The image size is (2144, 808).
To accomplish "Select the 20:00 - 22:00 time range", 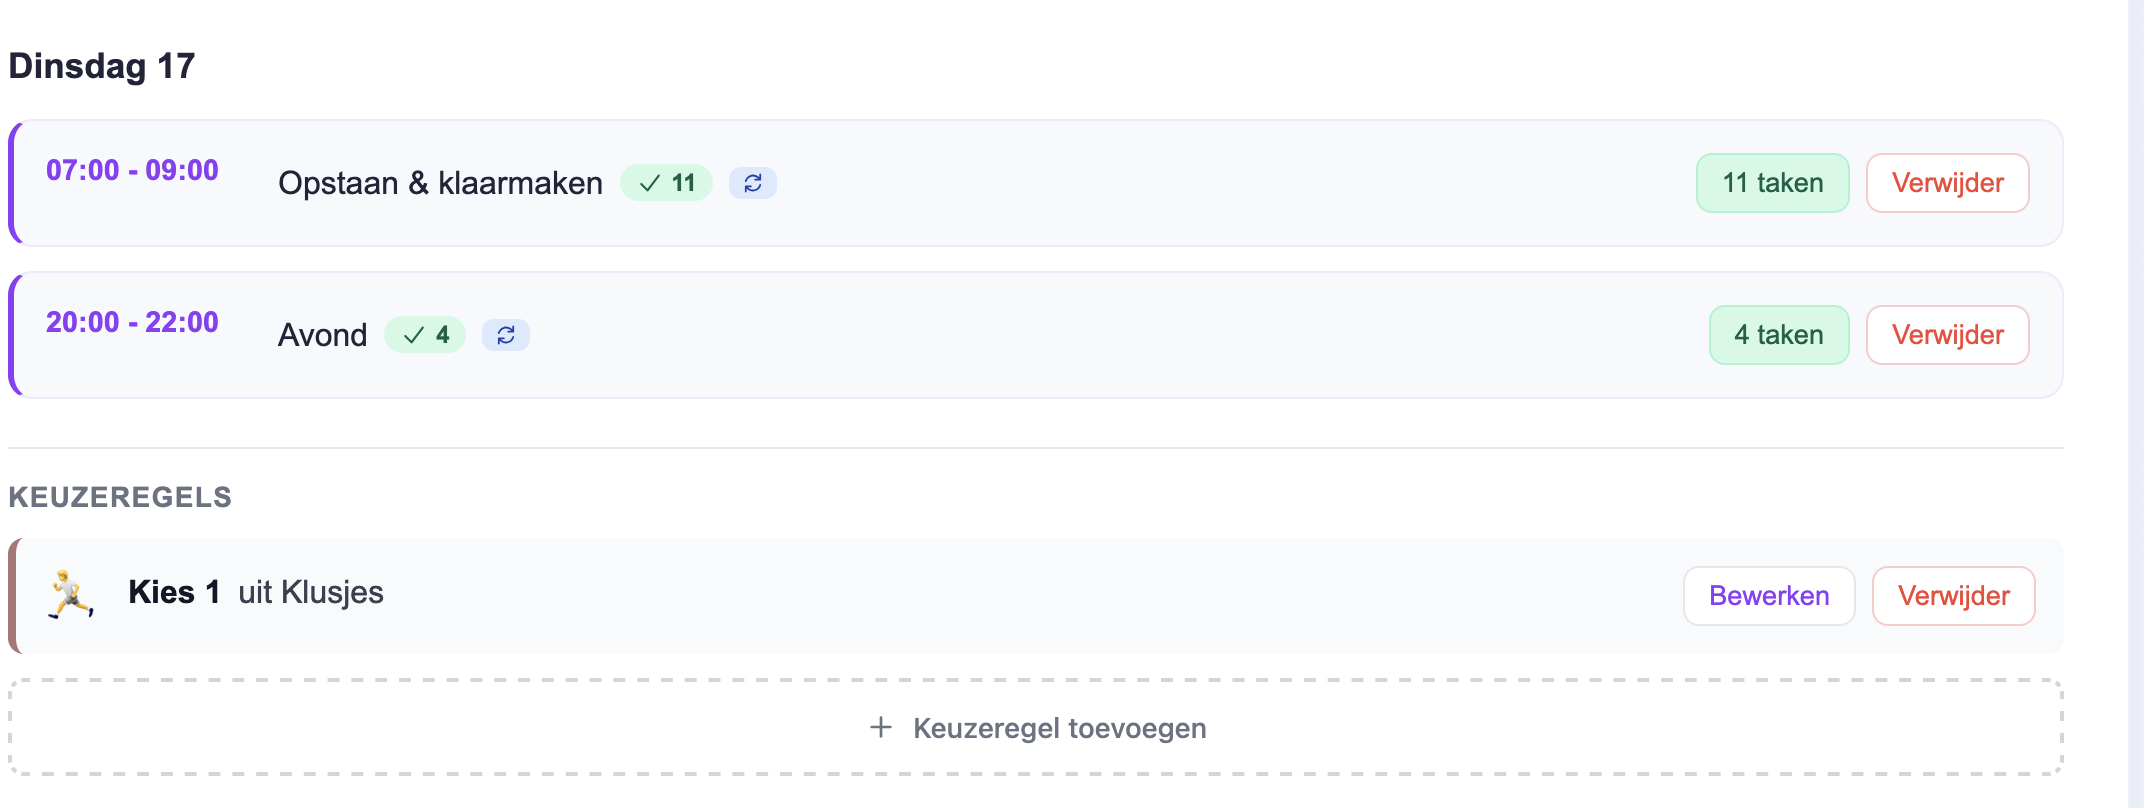I will [x=132, y=322].
